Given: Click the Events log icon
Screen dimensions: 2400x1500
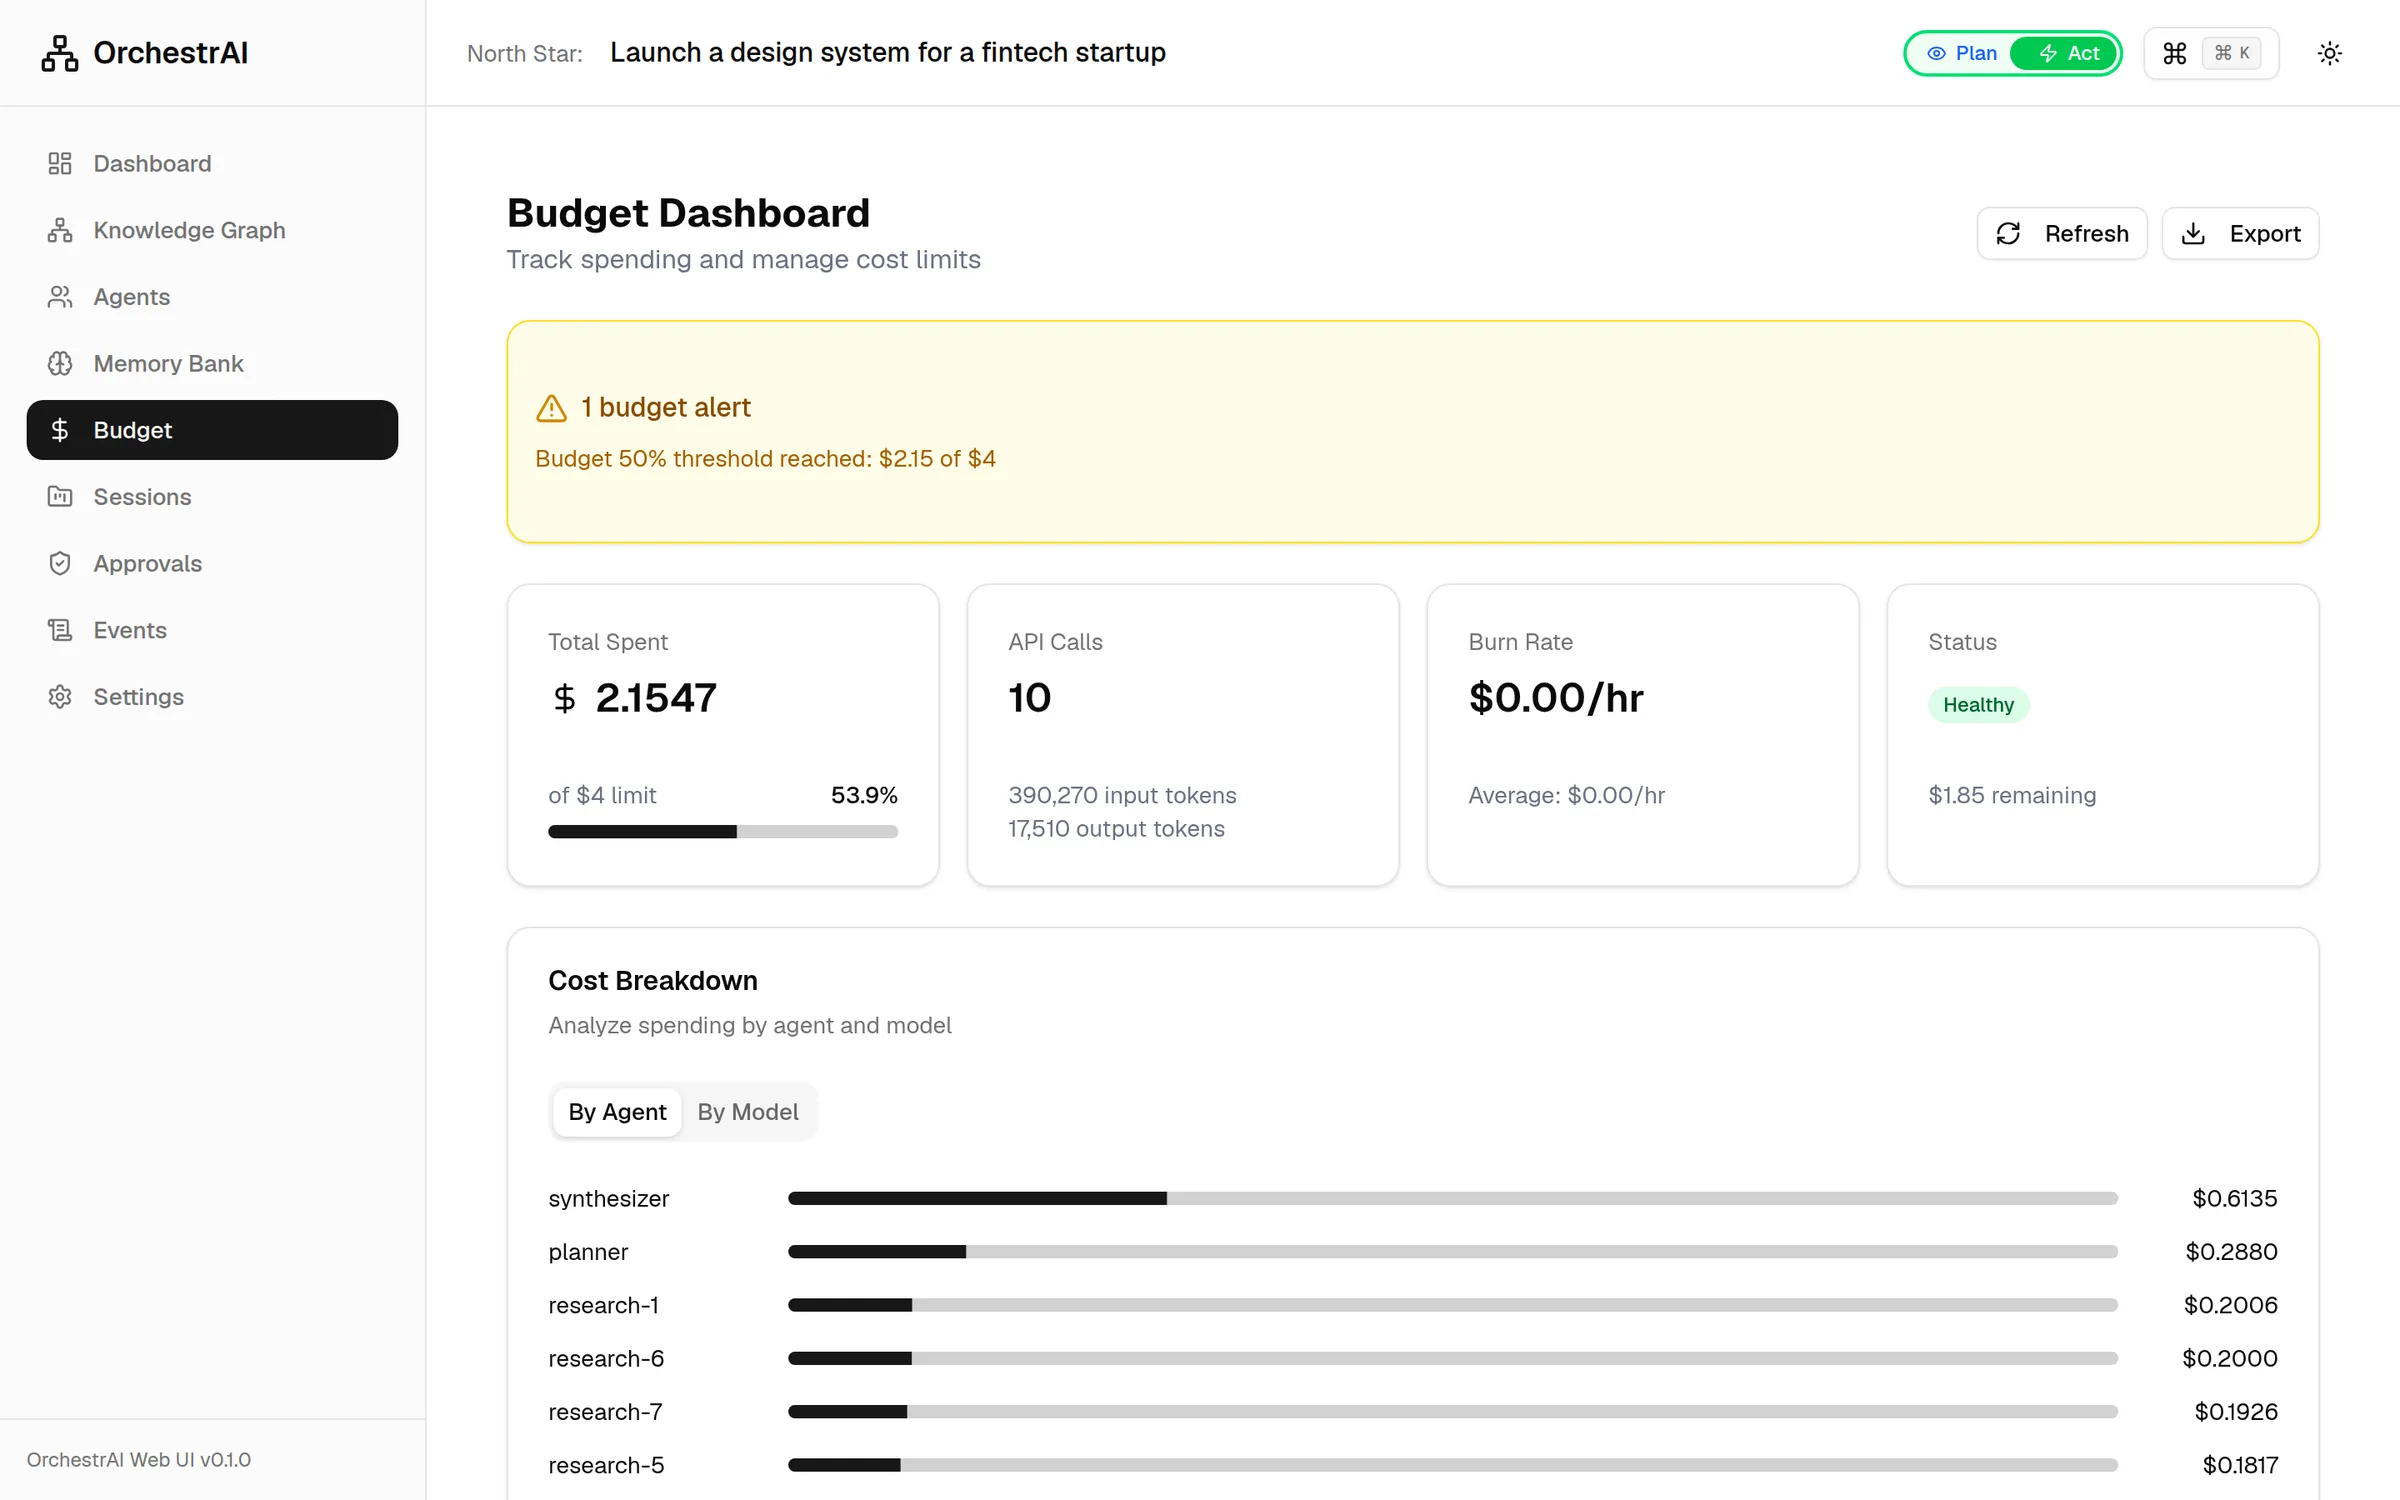Looking at the screenshot, I should pyautogui.click(x=60, y=630).
